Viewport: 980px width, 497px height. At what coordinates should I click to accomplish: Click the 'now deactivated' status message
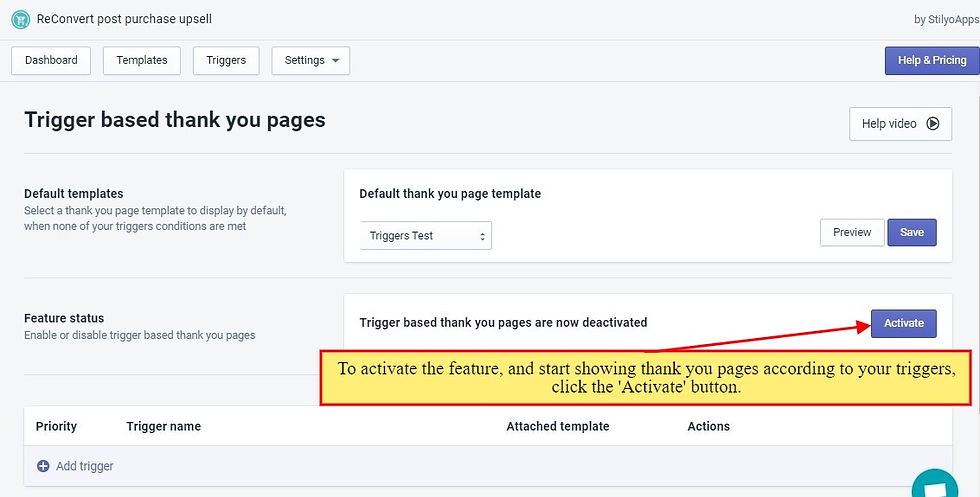503,323
